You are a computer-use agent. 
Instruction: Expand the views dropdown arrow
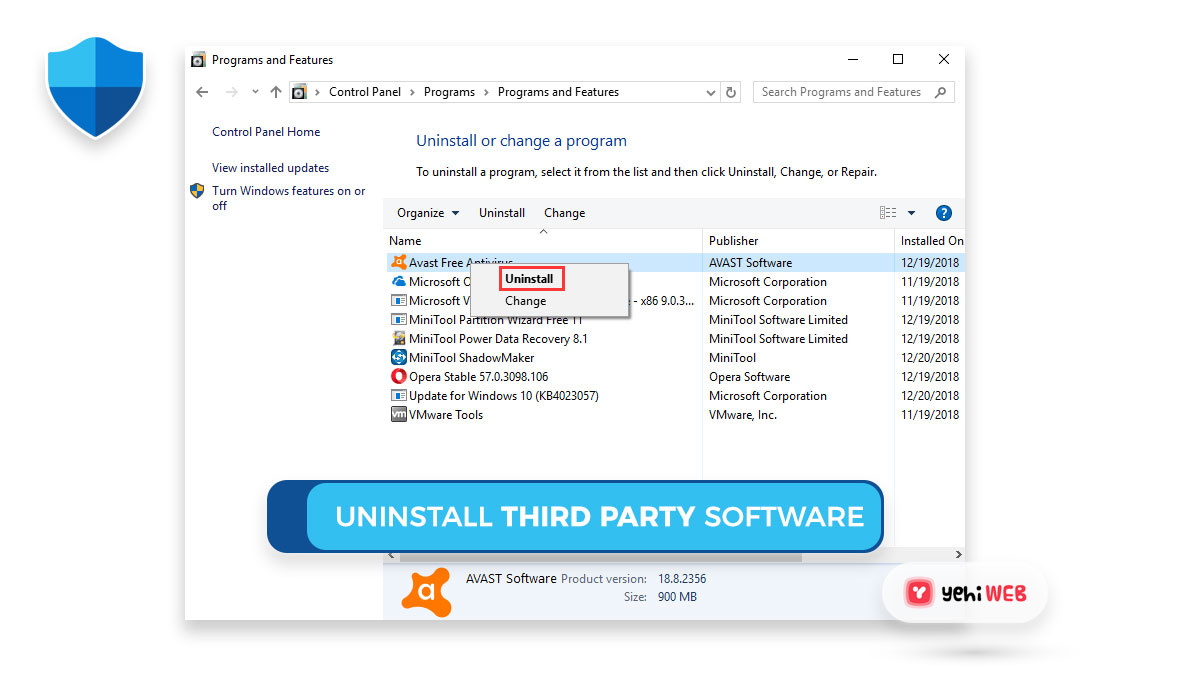tap(910, 212)
